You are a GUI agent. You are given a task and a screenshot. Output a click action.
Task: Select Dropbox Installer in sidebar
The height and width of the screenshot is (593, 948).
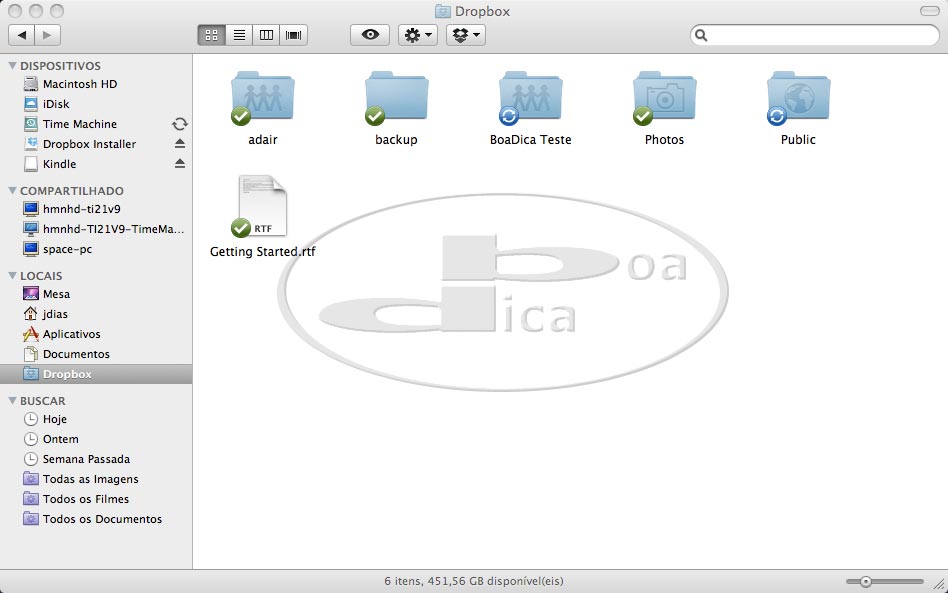point(96,144)
